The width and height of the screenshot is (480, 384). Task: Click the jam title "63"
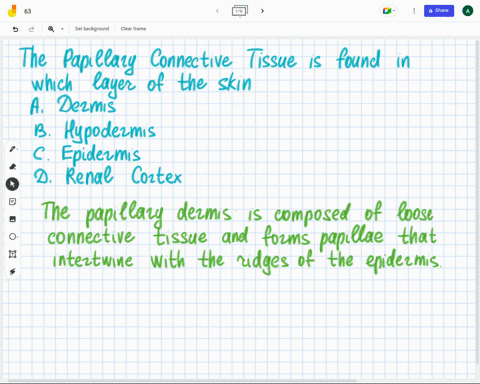pyautogui.click(x=28, y=11)
